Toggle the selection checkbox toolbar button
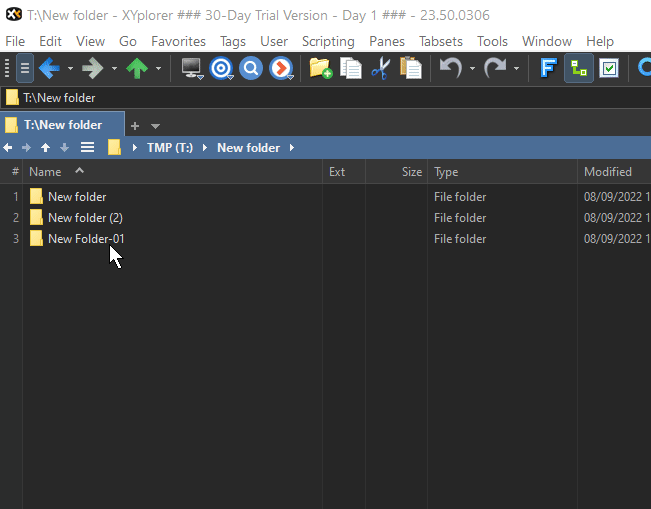Viewport: 651px width, 509px height. pos(609,68)
